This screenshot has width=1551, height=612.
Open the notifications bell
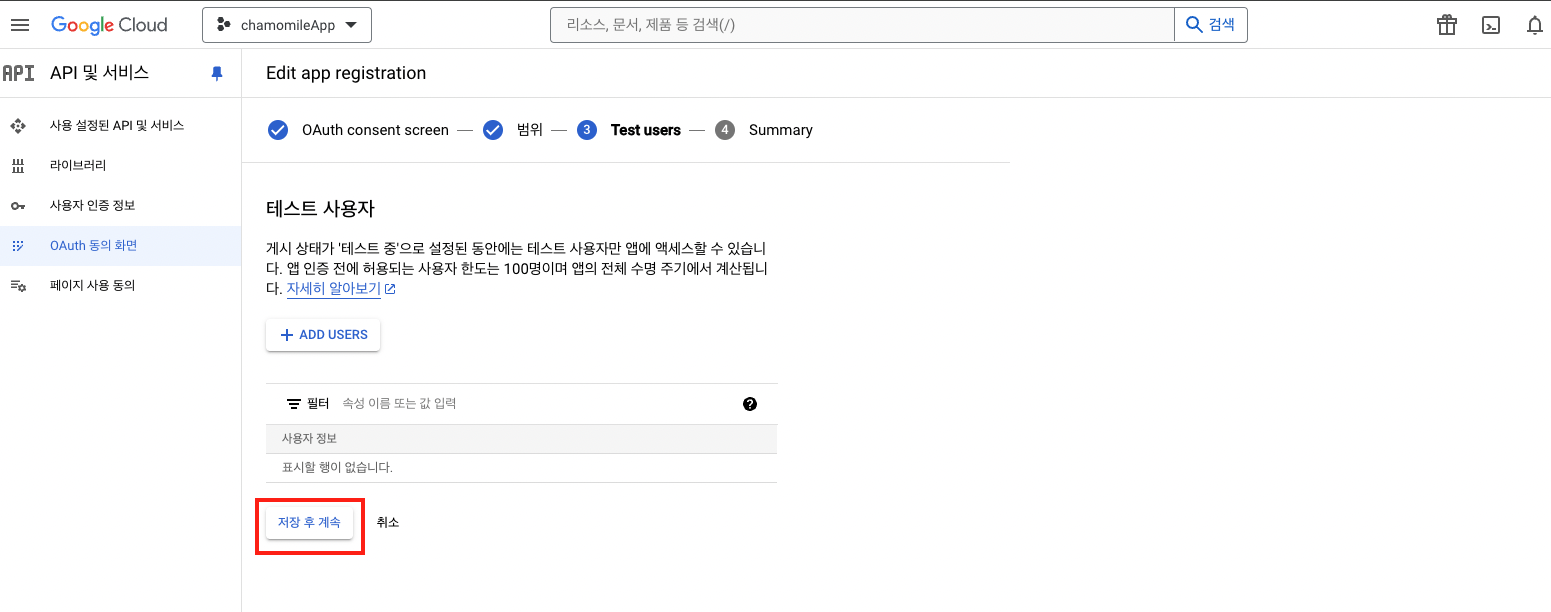pyautogui.click(x=1534, y=25)
